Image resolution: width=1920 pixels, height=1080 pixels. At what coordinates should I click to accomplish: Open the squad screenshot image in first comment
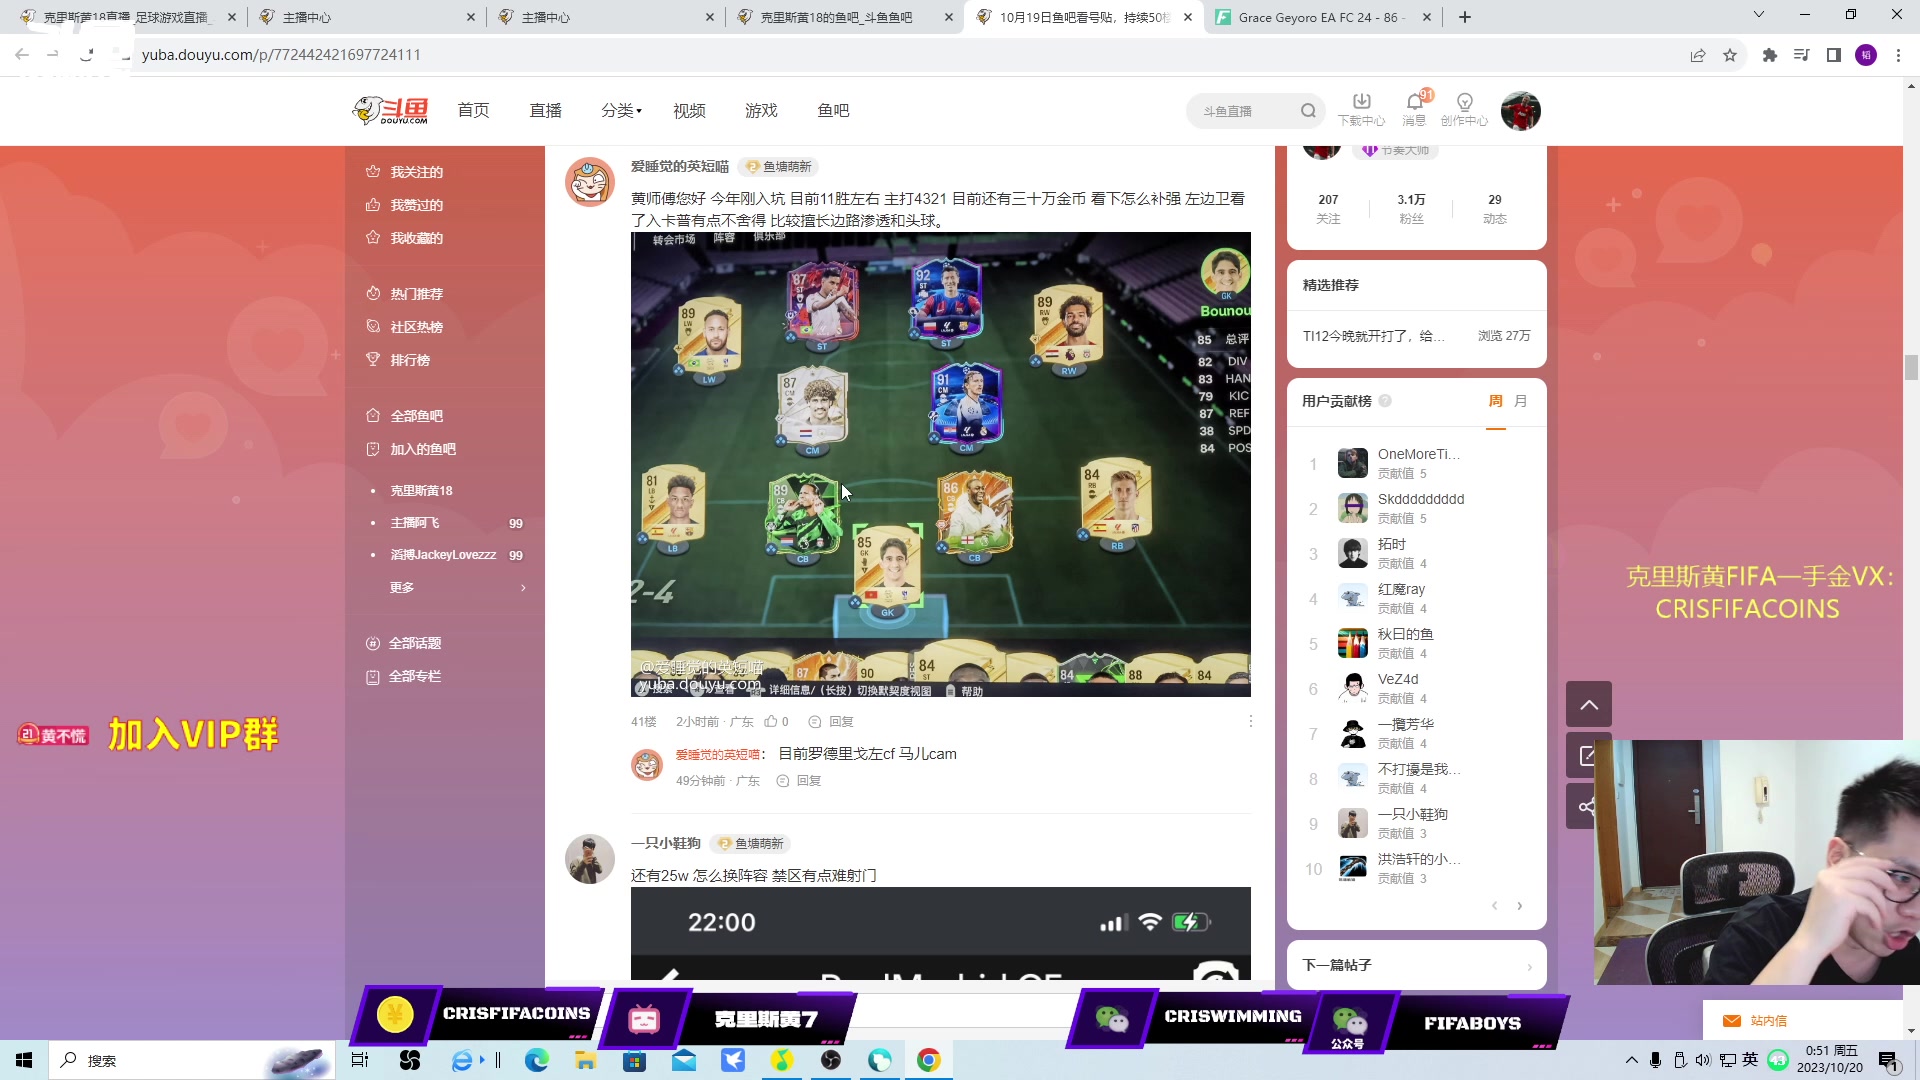click(940, 465)
